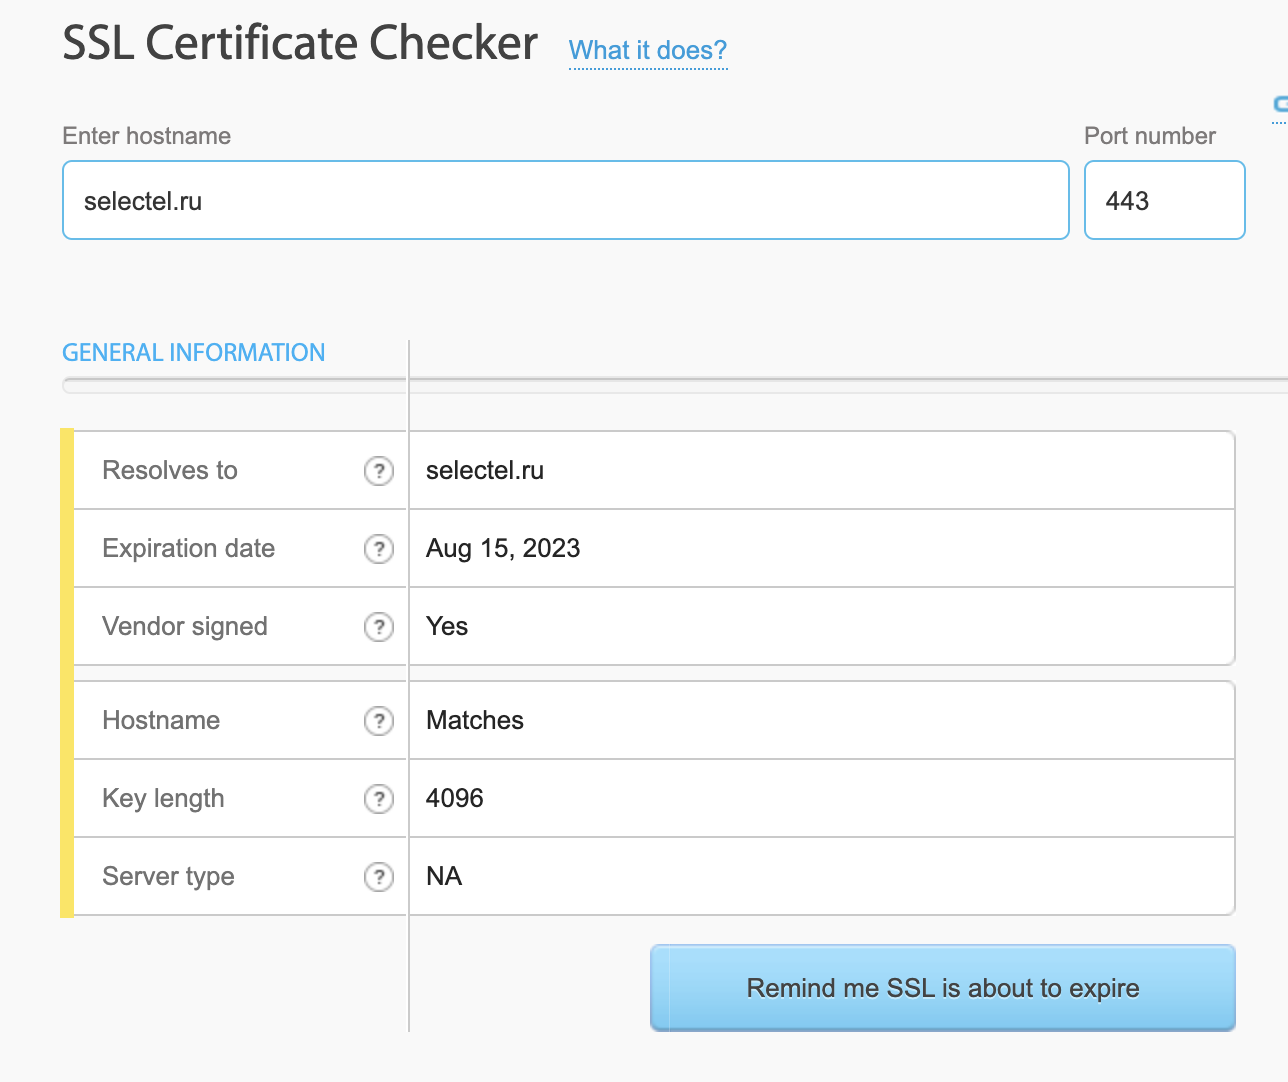Focus the Port number field showing 443
The image size is (1288, 1082).
1163,201
